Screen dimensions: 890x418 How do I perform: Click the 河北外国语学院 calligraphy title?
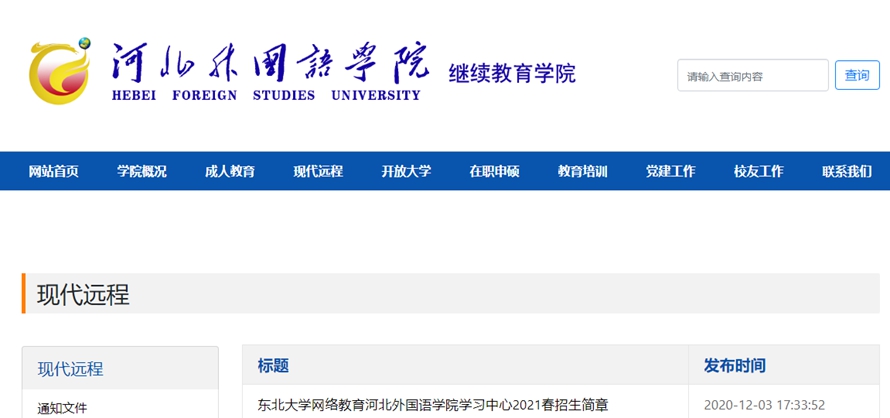(270, 62)
